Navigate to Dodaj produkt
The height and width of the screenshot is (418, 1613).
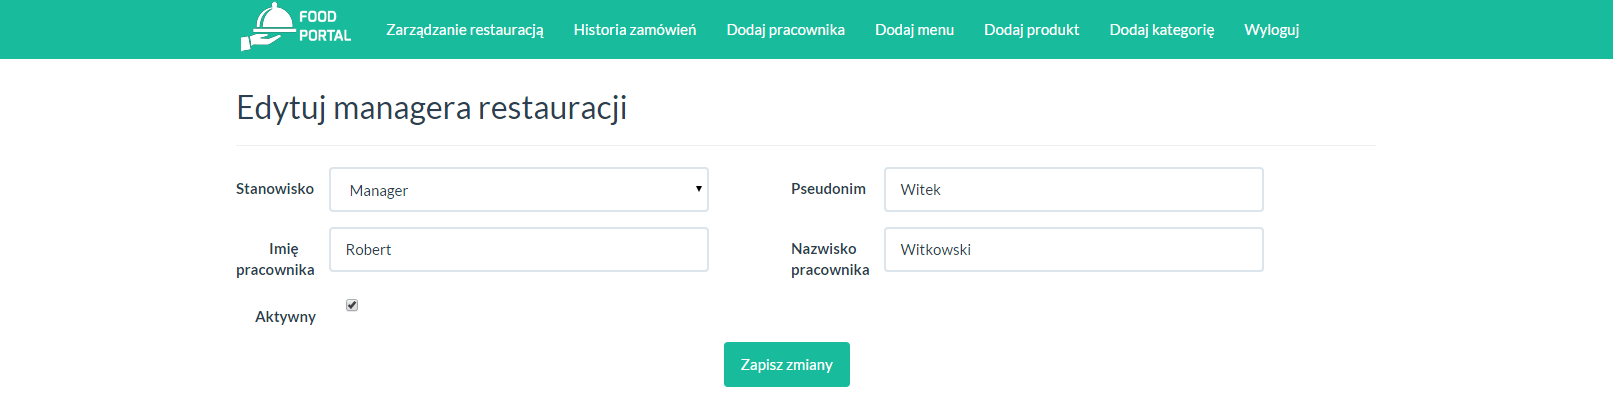tap(1031, 30)
